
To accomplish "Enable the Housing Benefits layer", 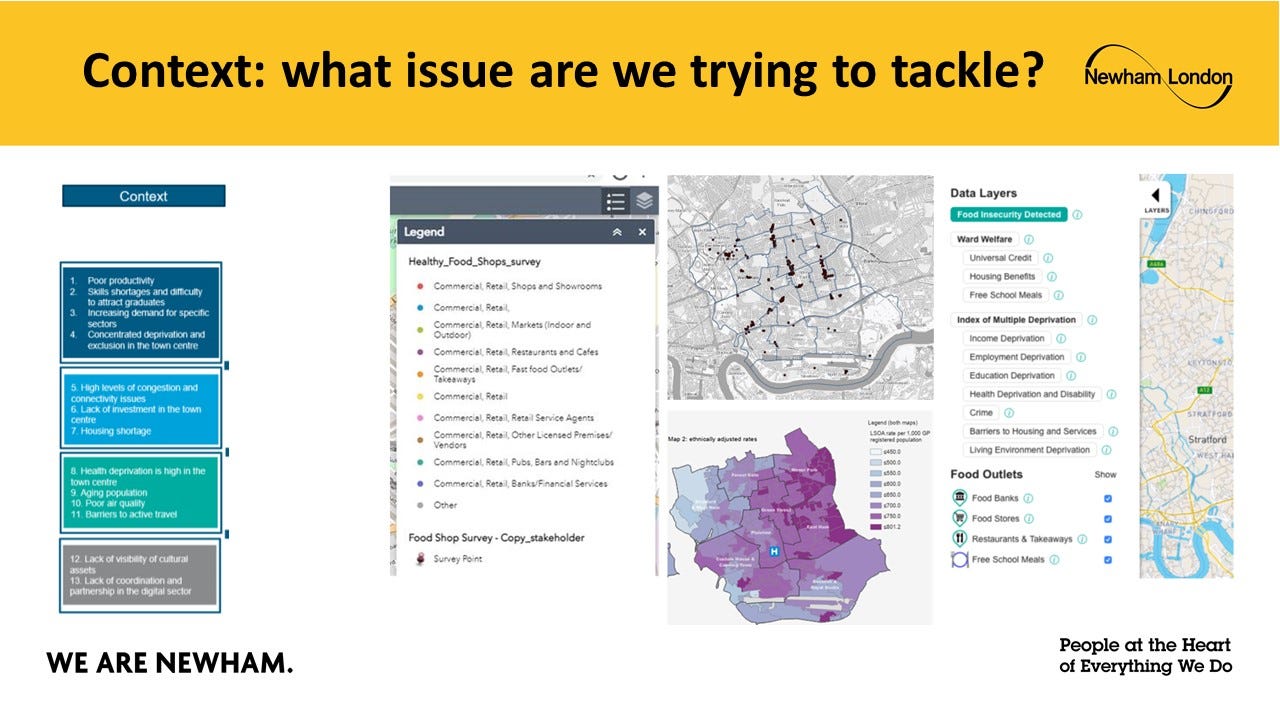I will pos(1002,277).
